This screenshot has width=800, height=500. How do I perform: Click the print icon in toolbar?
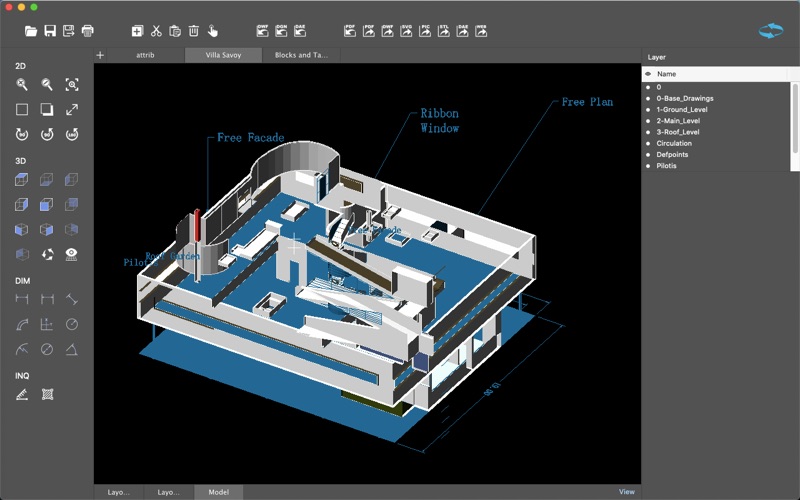tap(88, 31)
